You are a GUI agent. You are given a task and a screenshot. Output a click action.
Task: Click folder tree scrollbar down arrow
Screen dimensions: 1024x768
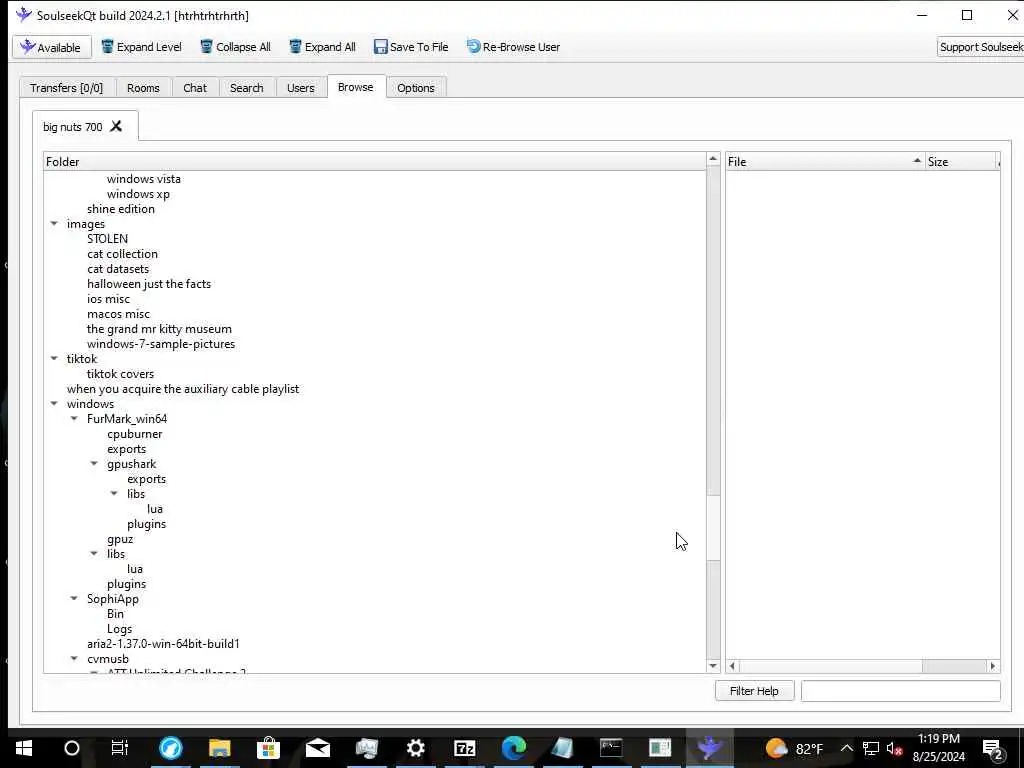tap(713, 666)
